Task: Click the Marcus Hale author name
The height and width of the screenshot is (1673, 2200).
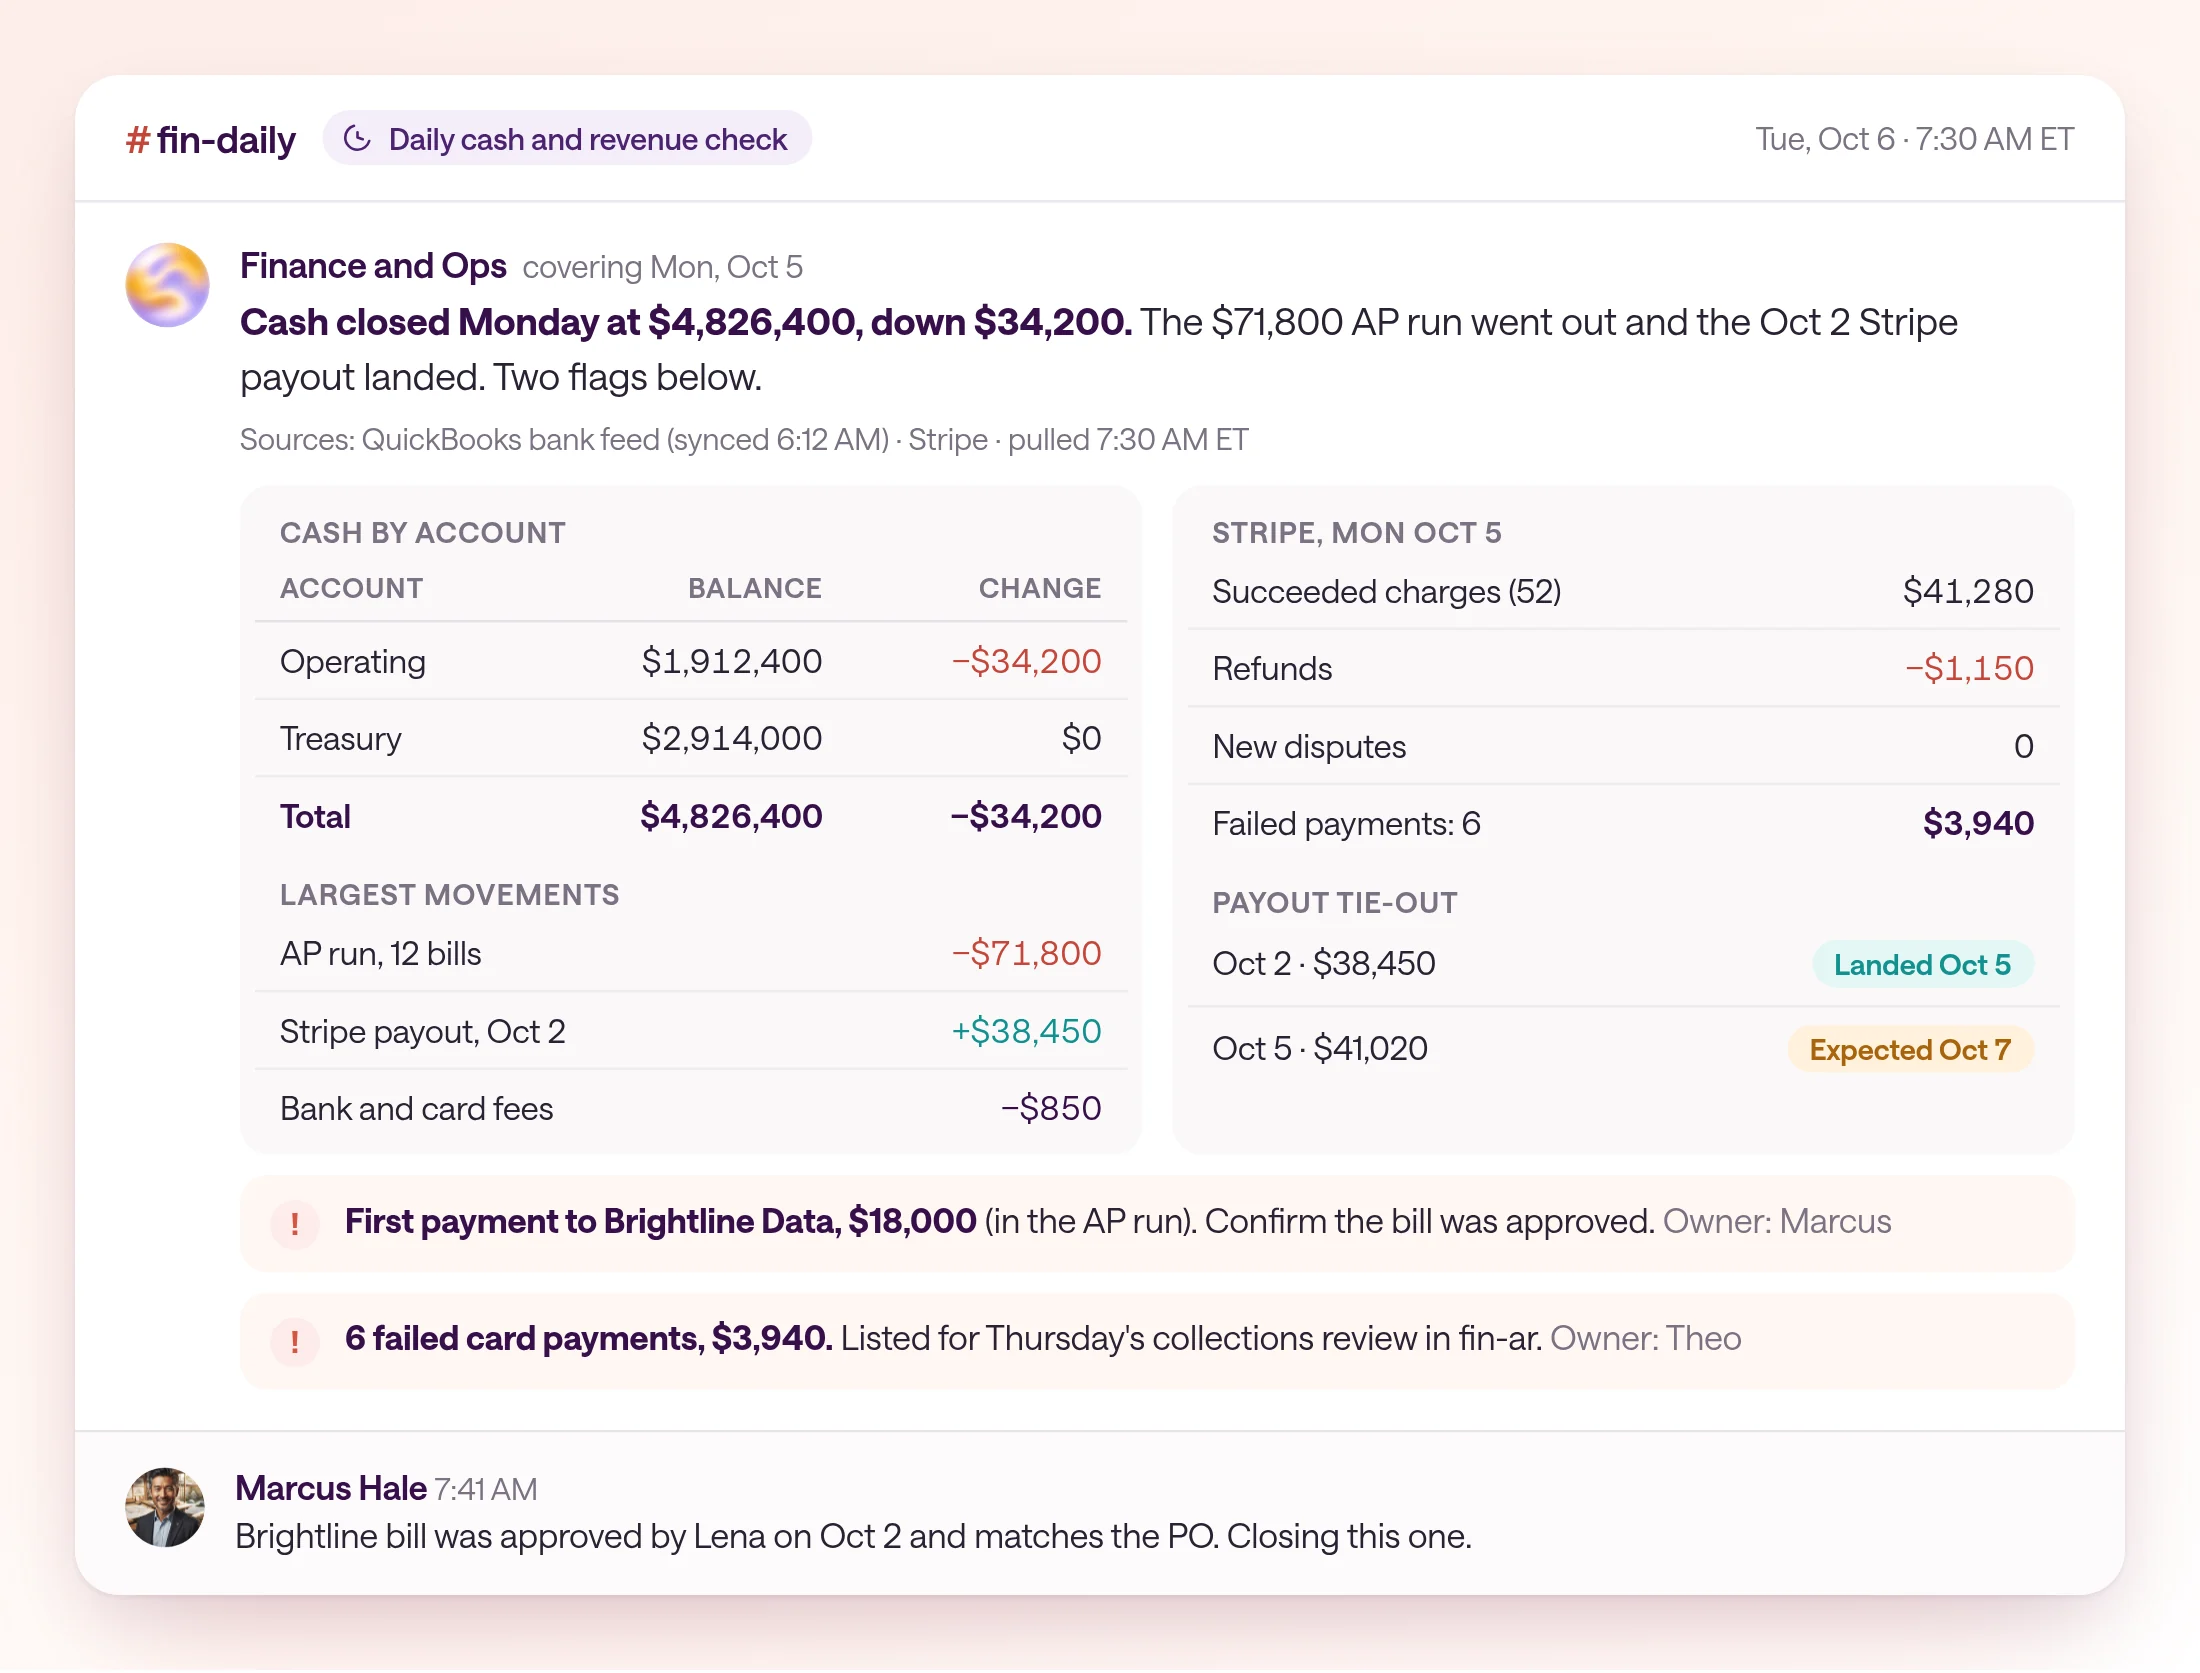Action: [331, 1488]
